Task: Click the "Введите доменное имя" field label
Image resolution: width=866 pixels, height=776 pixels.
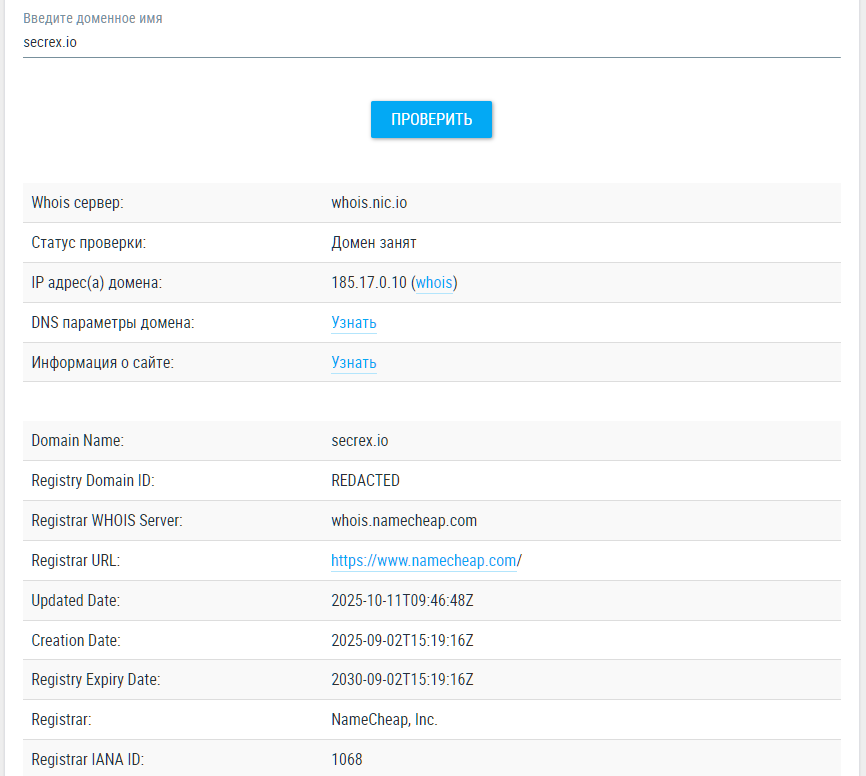Action: tap(93, 19)
